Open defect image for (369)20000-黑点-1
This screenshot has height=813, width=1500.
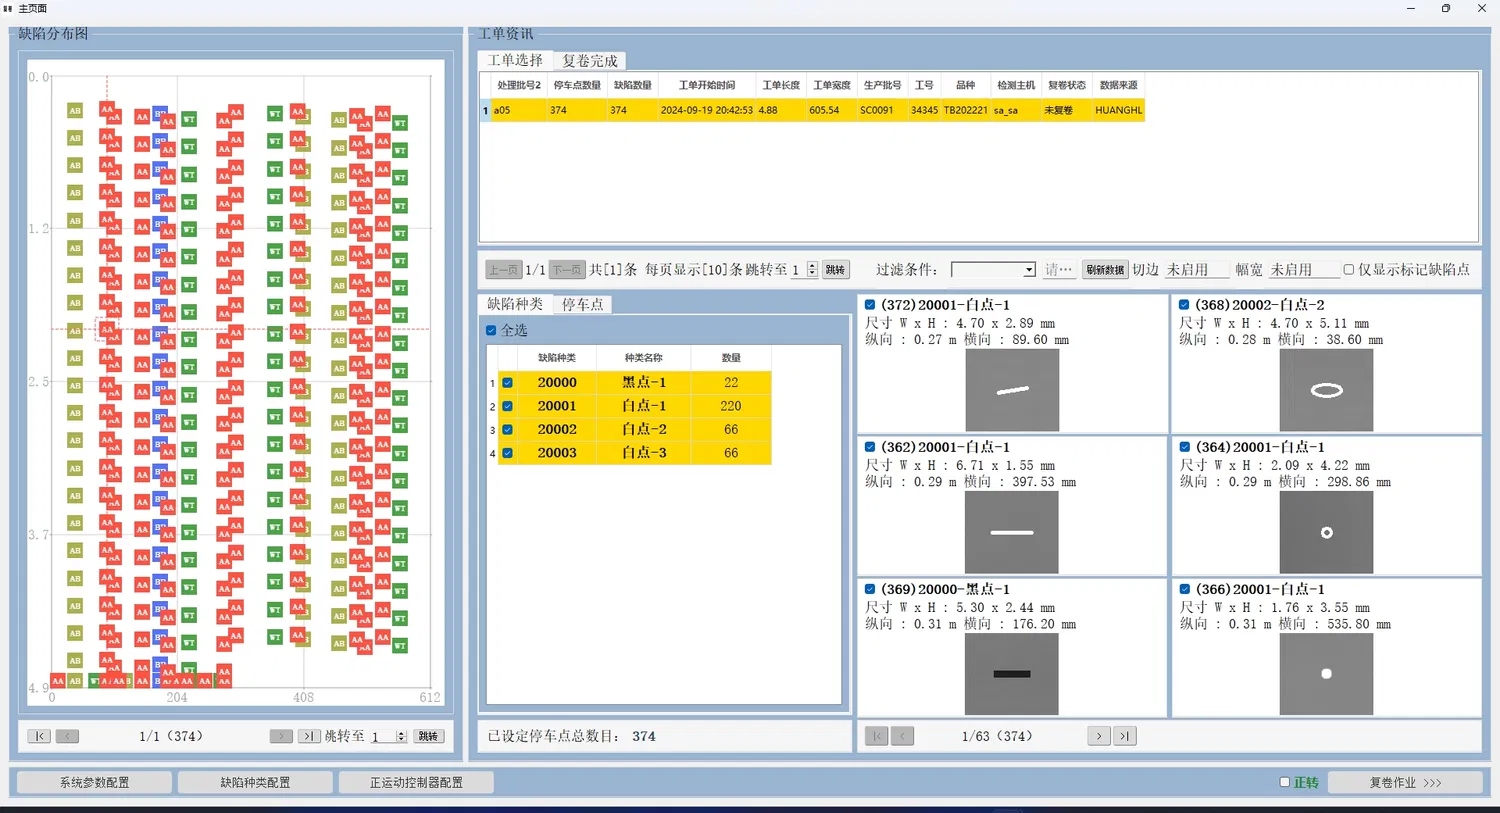click(1012, 674)
